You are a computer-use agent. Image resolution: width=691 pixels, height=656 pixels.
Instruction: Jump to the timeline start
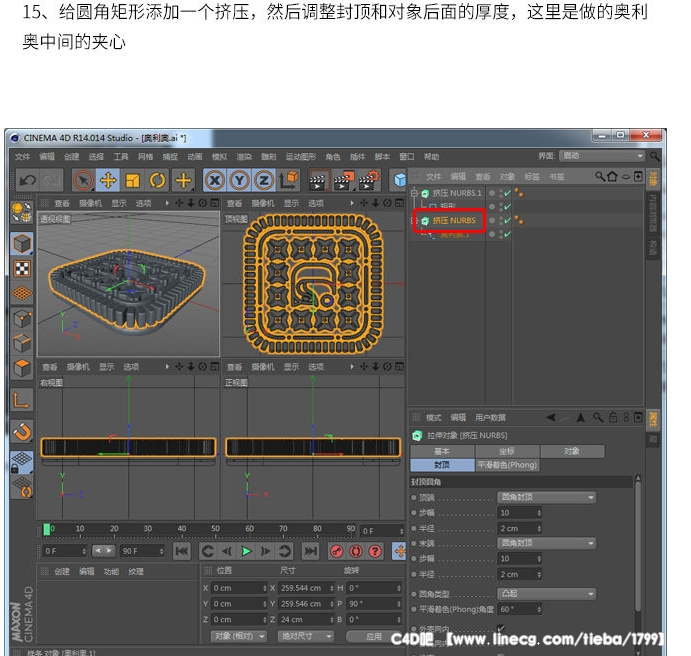pos(182,551)
